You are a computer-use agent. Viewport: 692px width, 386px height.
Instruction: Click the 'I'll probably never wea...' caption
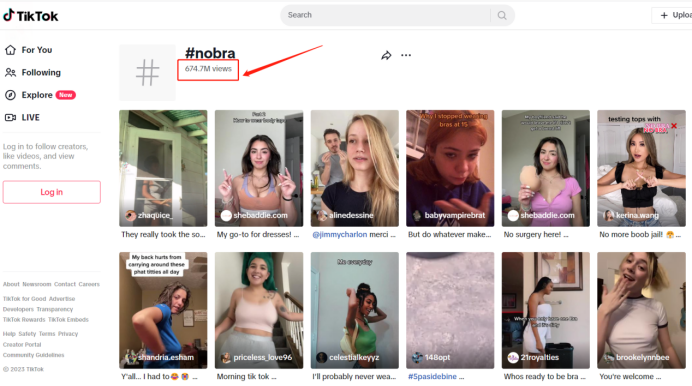pyautogui.click(x=354, y=376)
